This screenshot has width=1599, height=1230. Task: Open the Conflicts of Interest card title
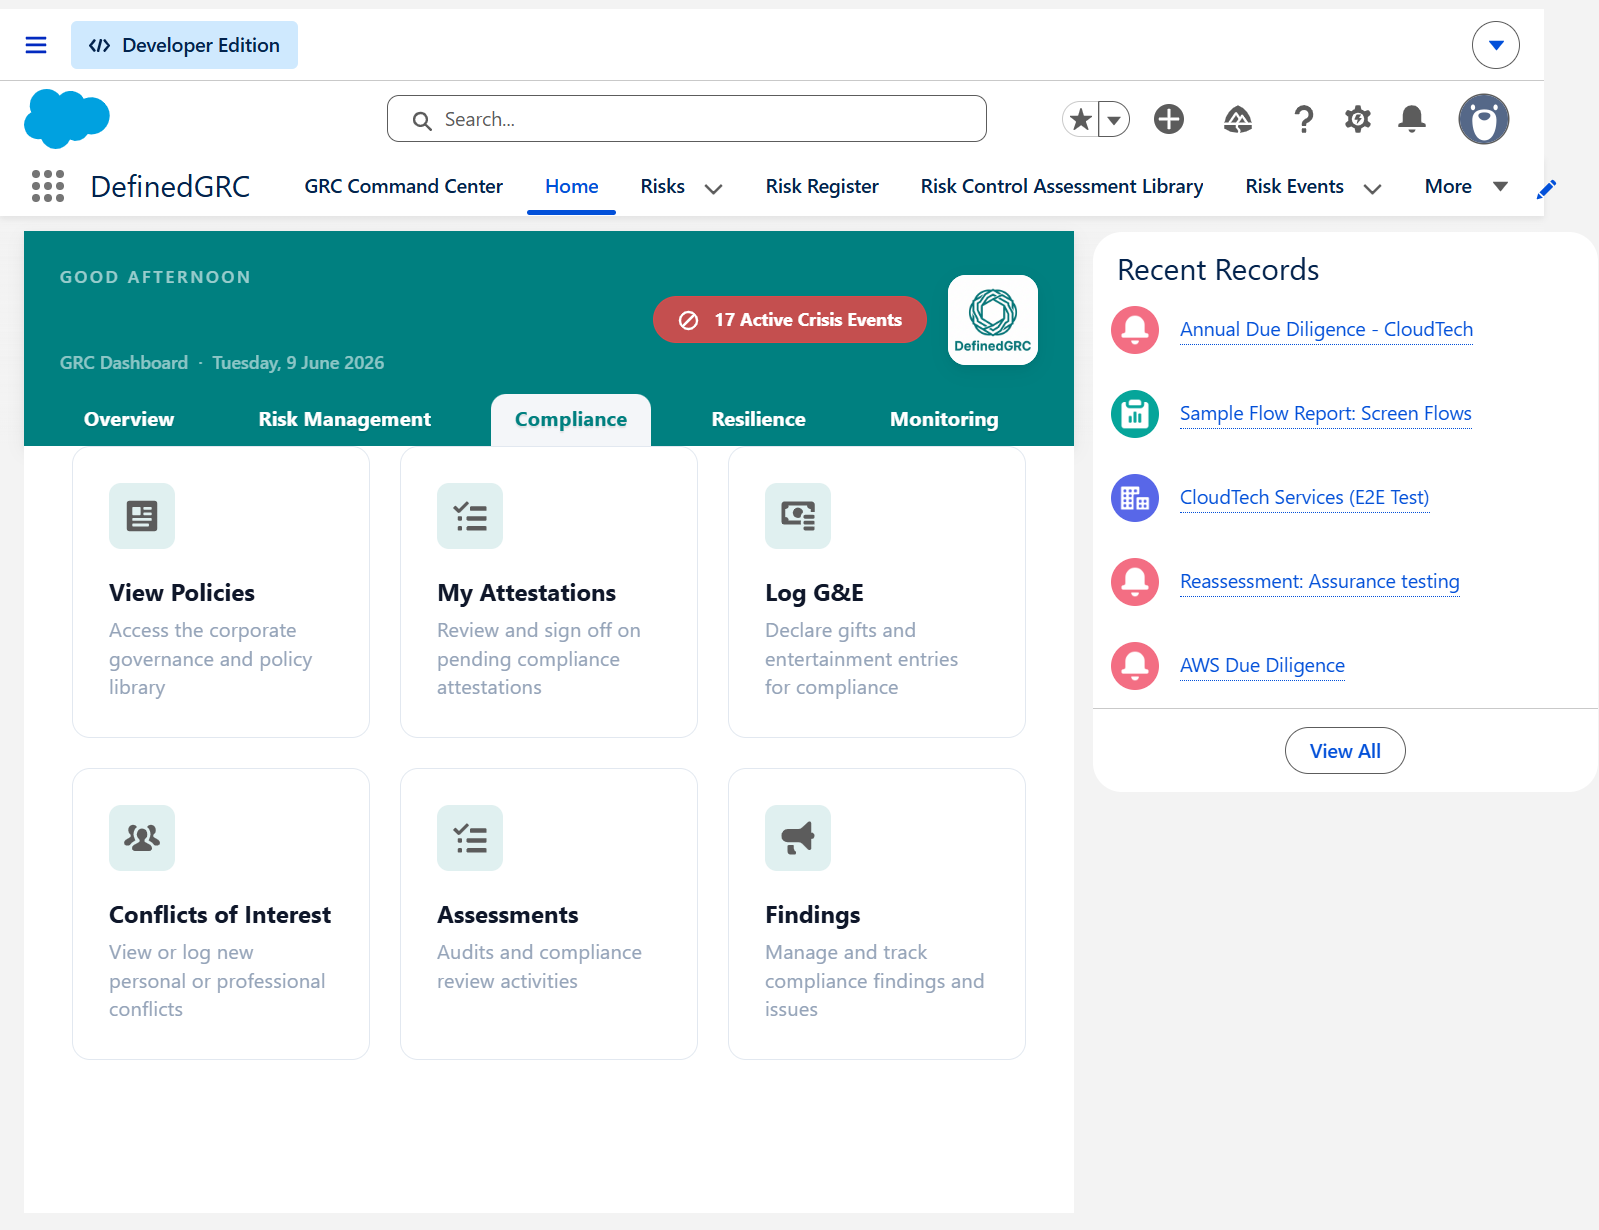(x=220, y=915)
